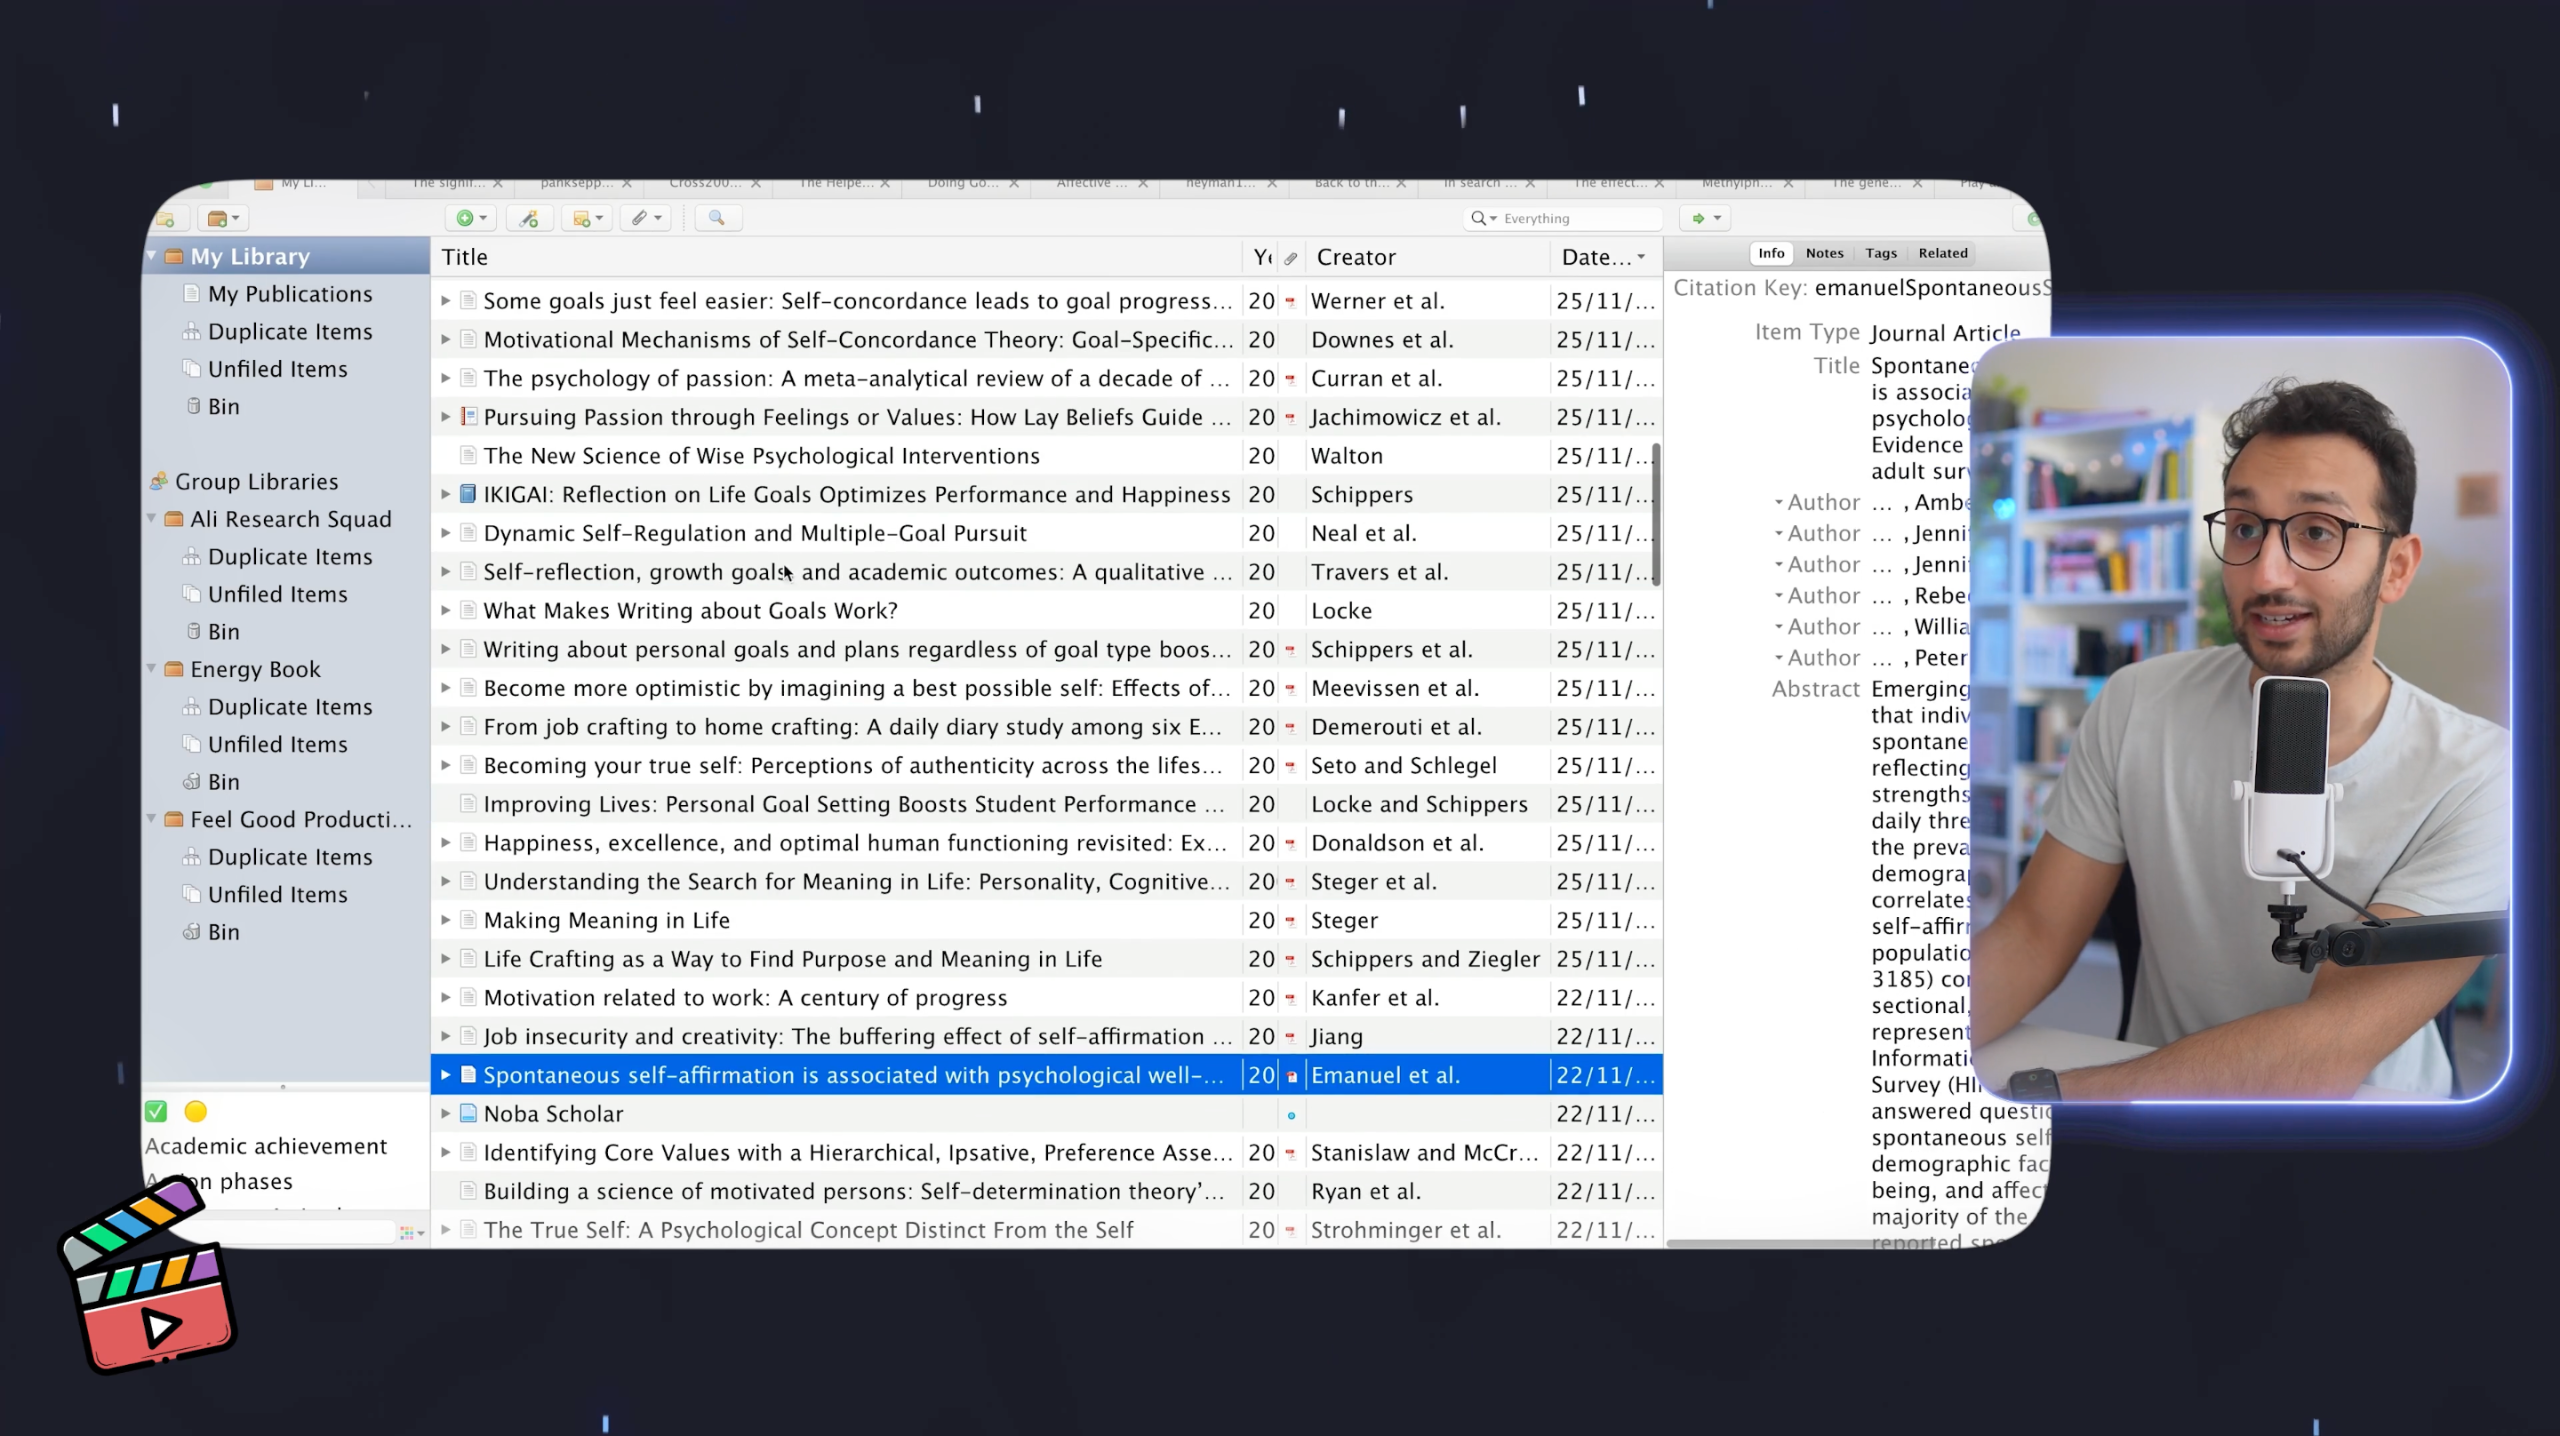Open the New Note toolbar button

coord(582,218)
